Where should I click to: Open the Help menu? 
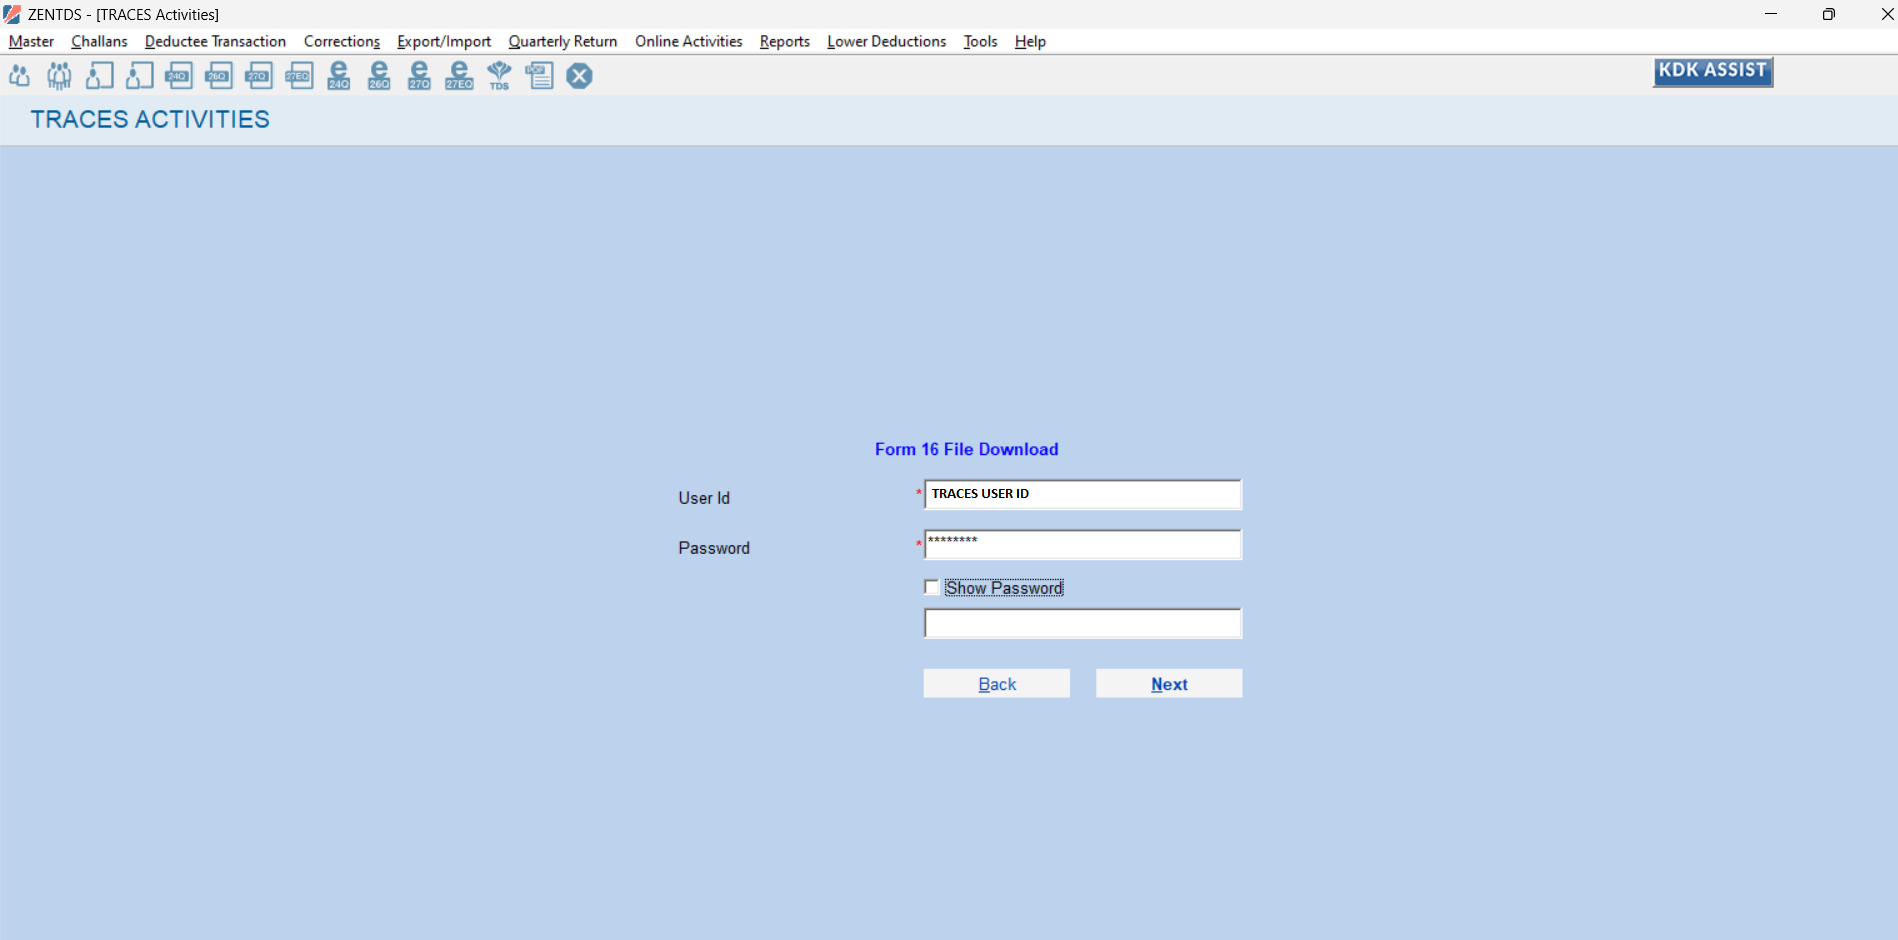[x=1030, y=41]
